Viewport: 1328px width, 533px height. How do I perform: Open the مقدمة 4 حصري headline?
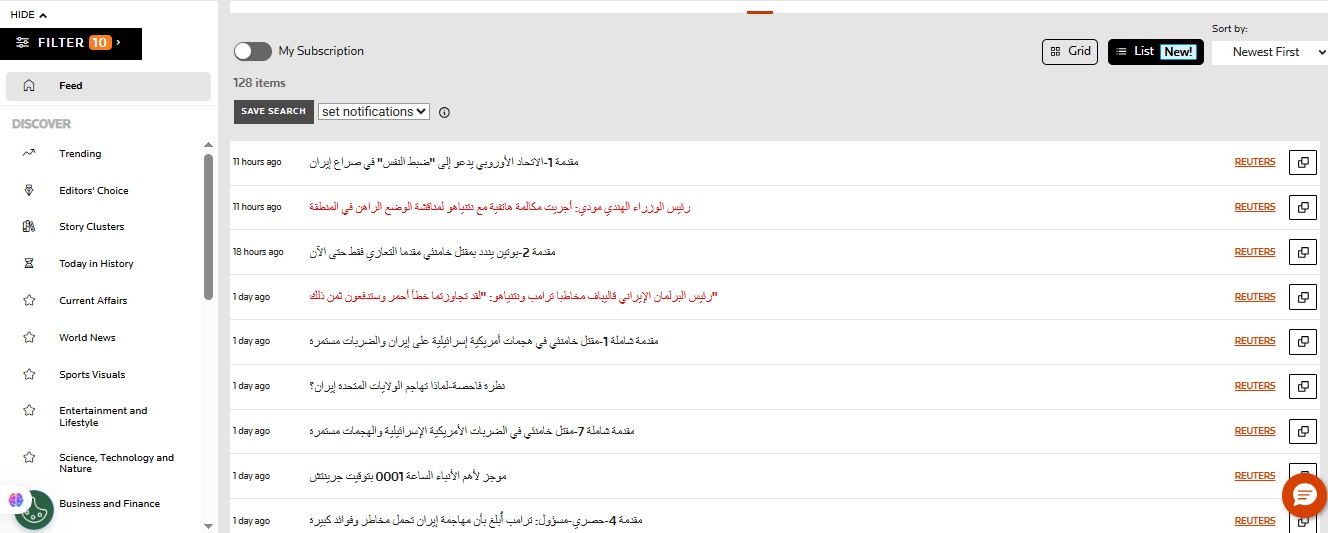pos(476,521)
